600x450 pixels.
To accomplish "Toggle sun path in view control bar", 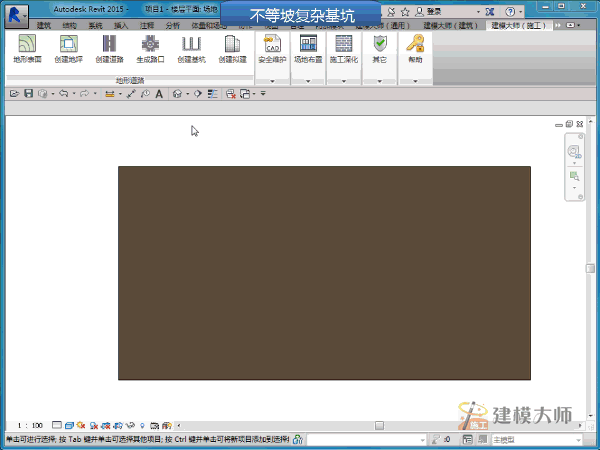I will pos(81,425).
